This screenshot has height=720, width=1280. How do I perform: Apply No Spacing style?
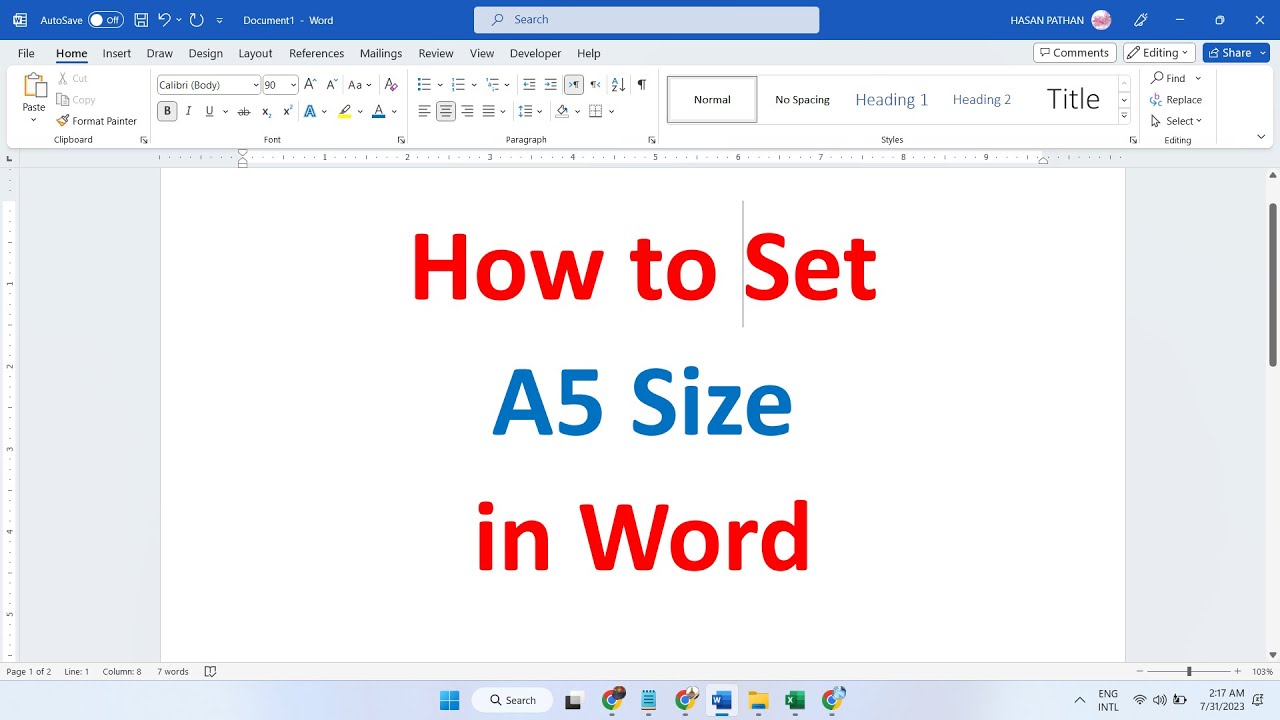click(802, 99)
